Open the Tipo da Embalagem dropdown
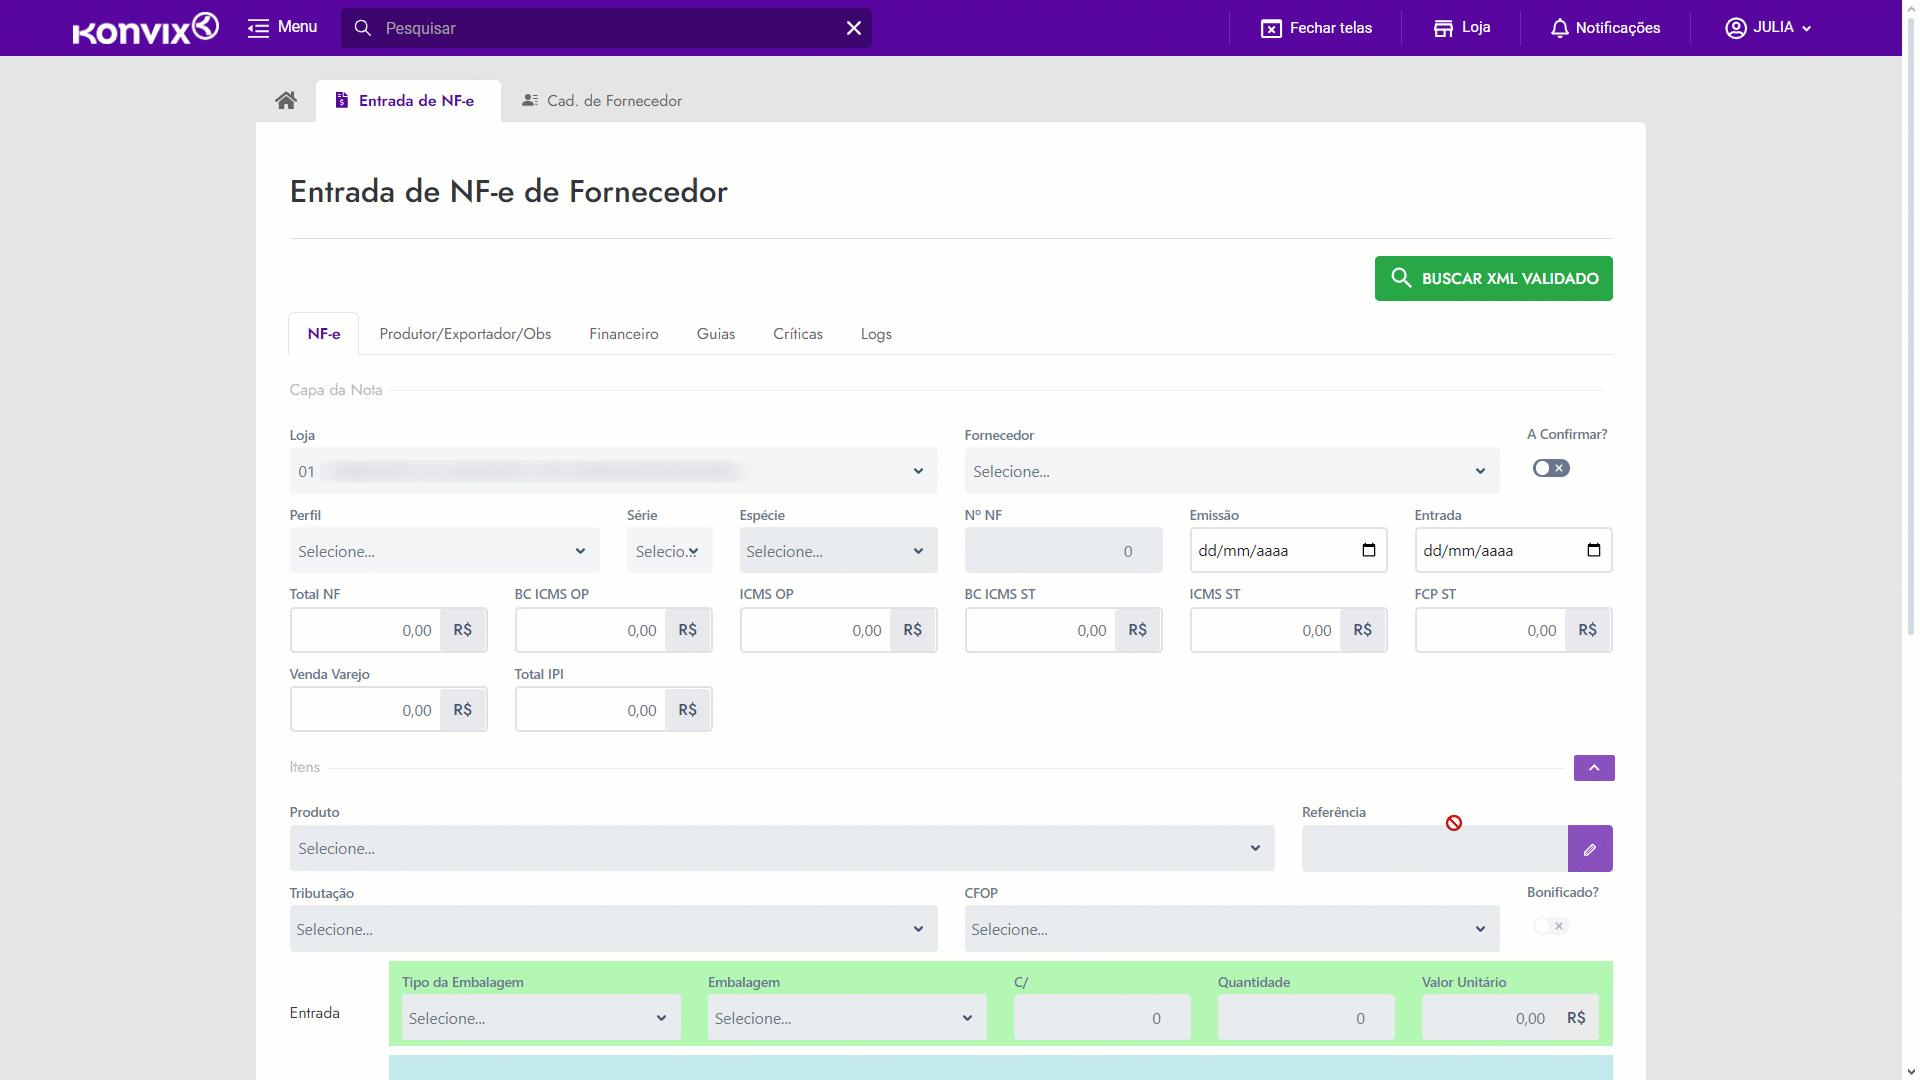Screen dimensions: 1920x1080 pyautogui.click(x=540, y=1018)
